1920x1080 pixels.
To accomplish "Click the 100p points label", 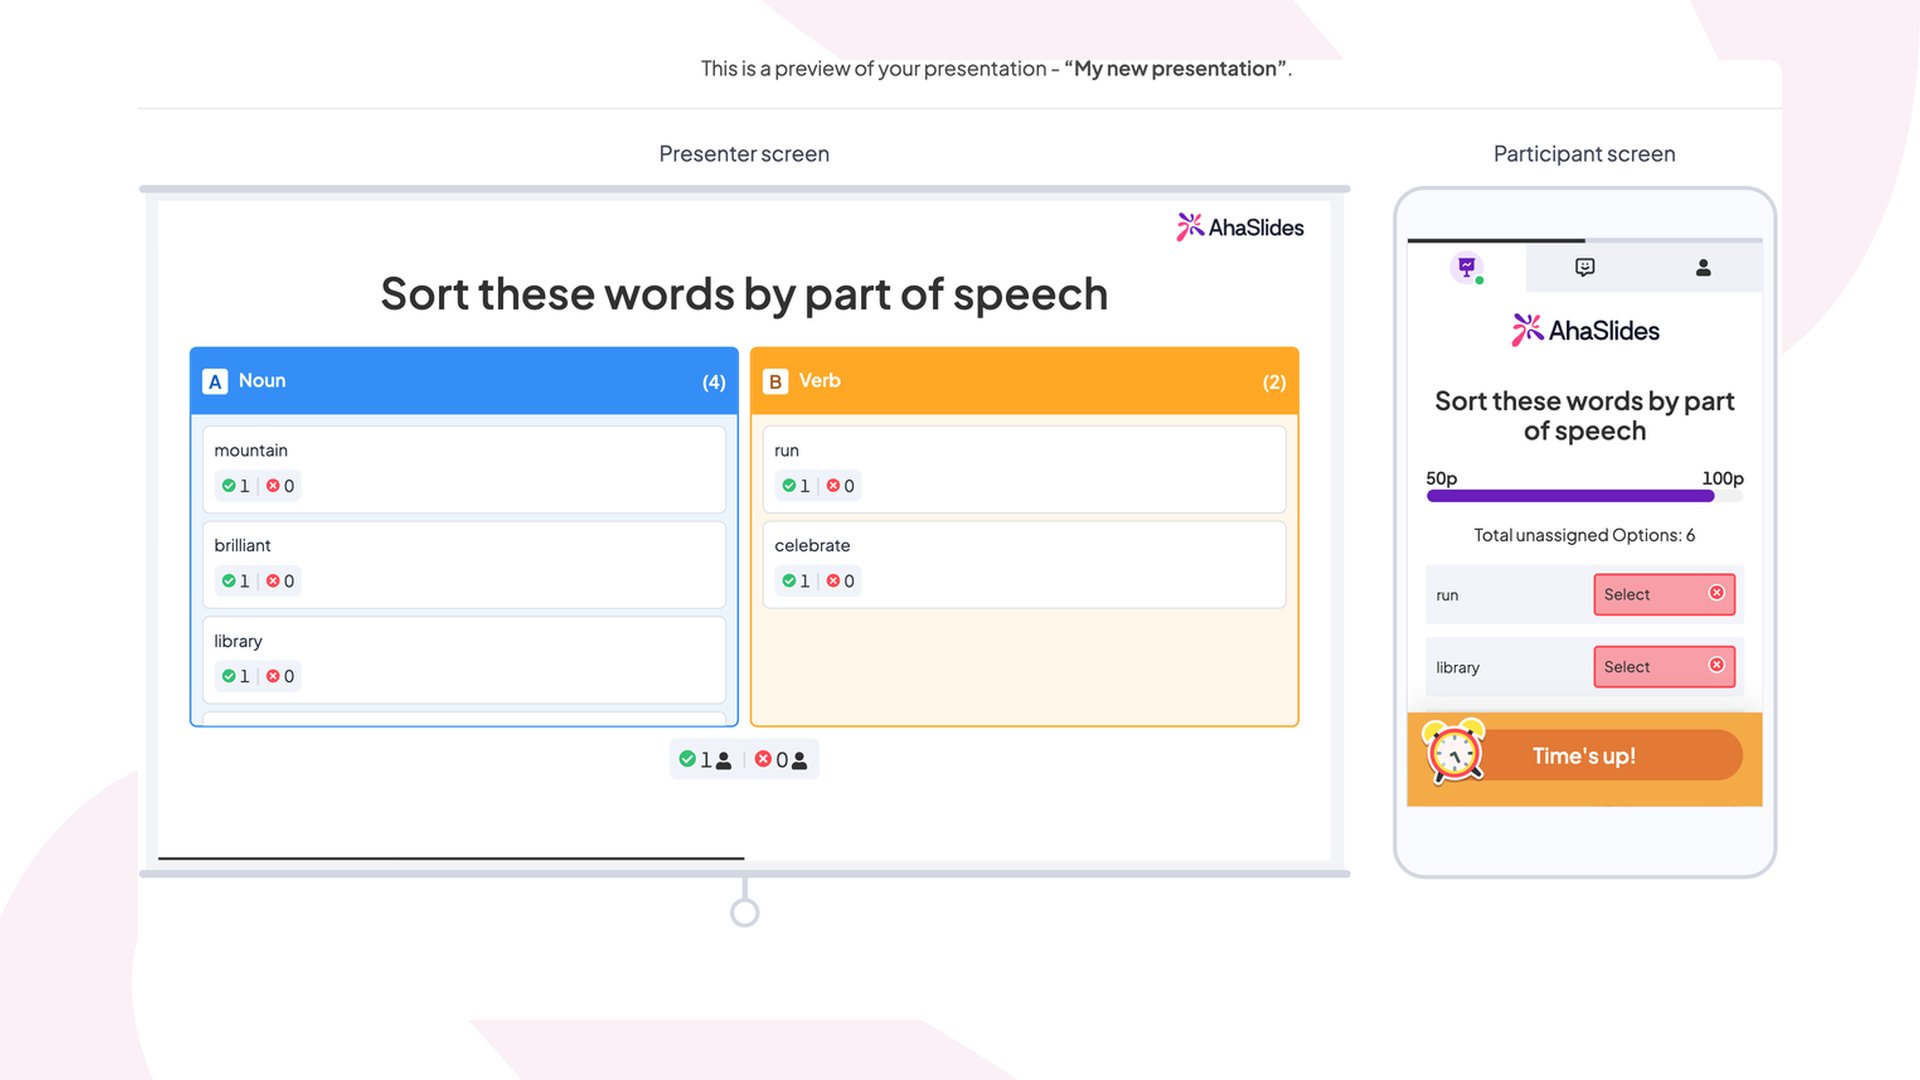I will coord(1722,478).
